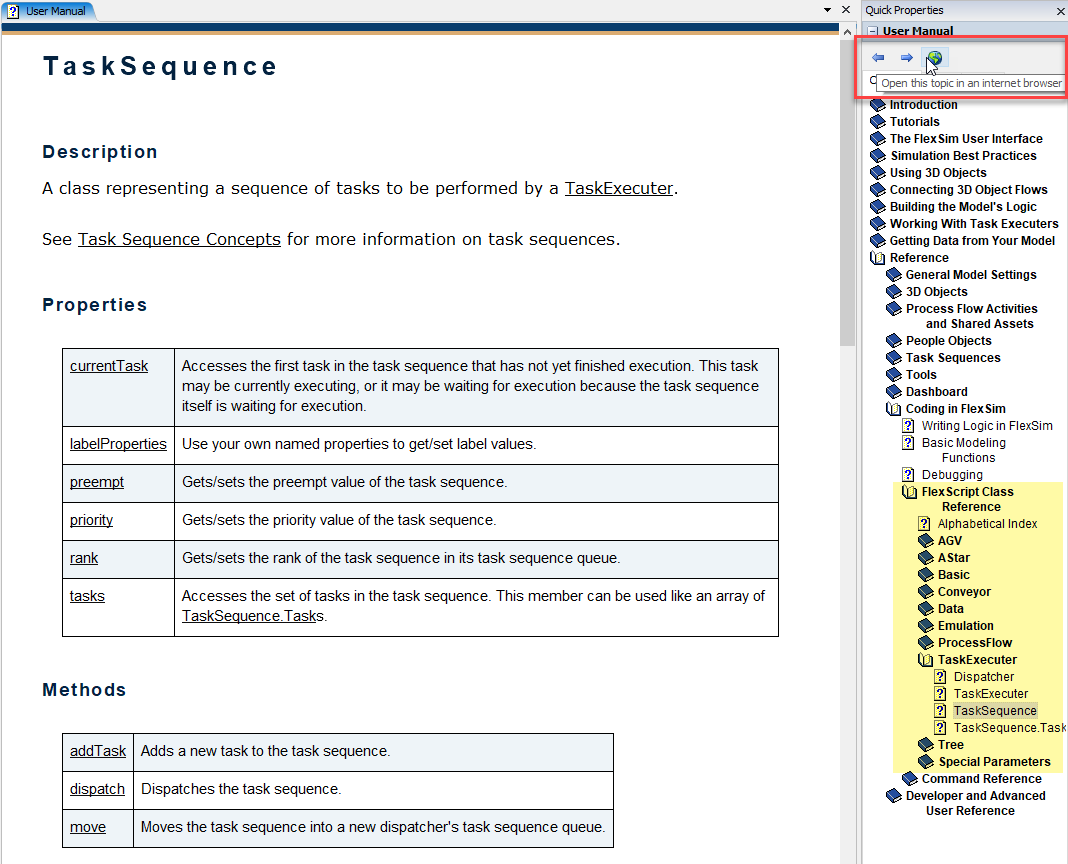1068x864 pixels.
Task: Click the book icon beside Command Reference
Action: pos(909,779)
